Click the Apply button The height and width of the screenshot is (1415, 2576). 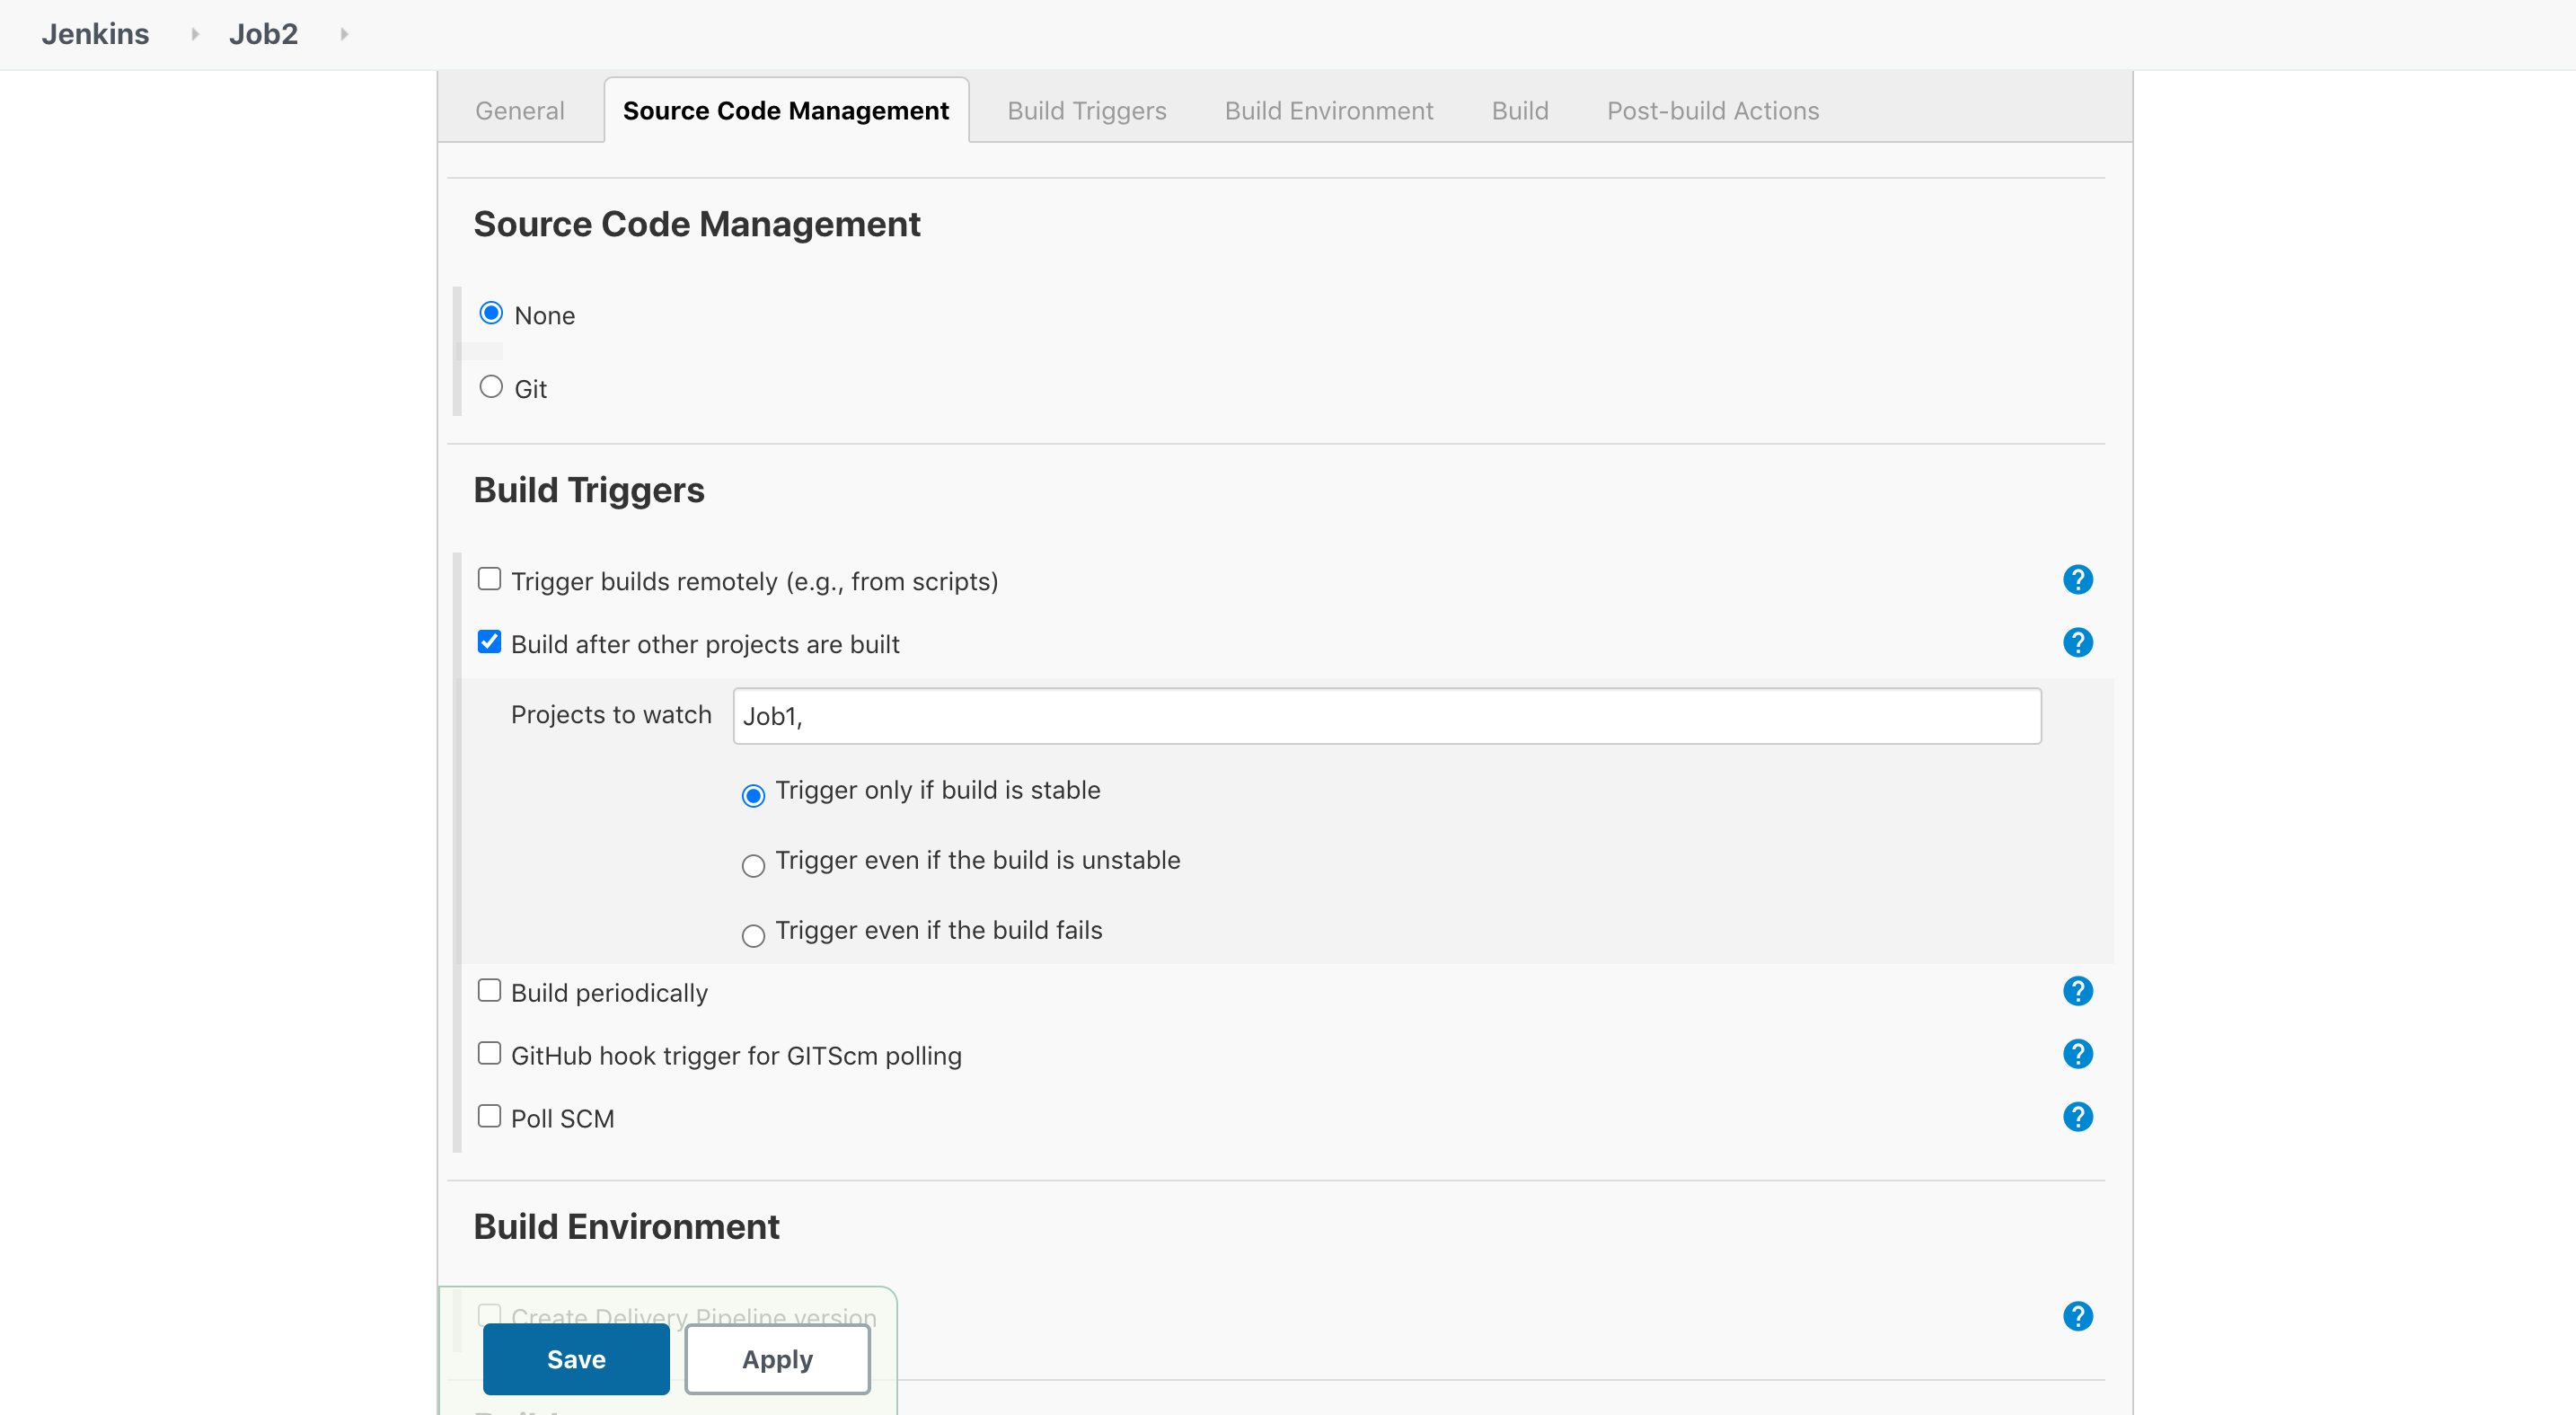pyautogui.click(x=777, y=1359)
